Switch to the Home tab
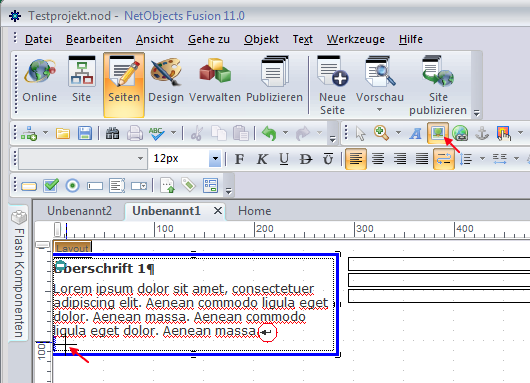This screenshot has width=530, height=383. tap(255, 211)
